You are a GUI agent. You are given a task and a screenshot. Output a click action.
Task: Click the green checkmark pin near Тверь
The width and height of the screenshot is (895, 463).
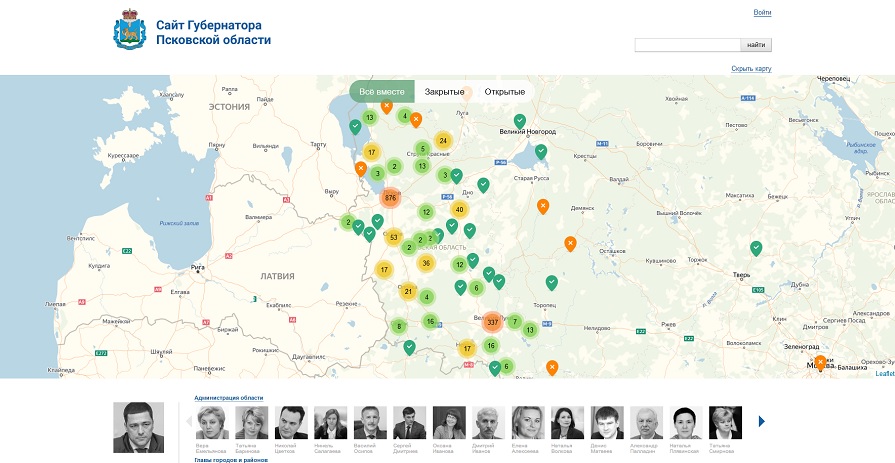[x=756, y=247]
